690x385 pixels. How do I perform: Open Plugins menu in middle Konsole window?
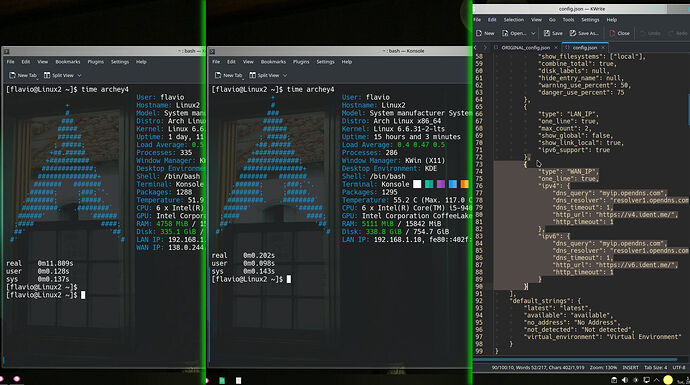tap(301, 62)
